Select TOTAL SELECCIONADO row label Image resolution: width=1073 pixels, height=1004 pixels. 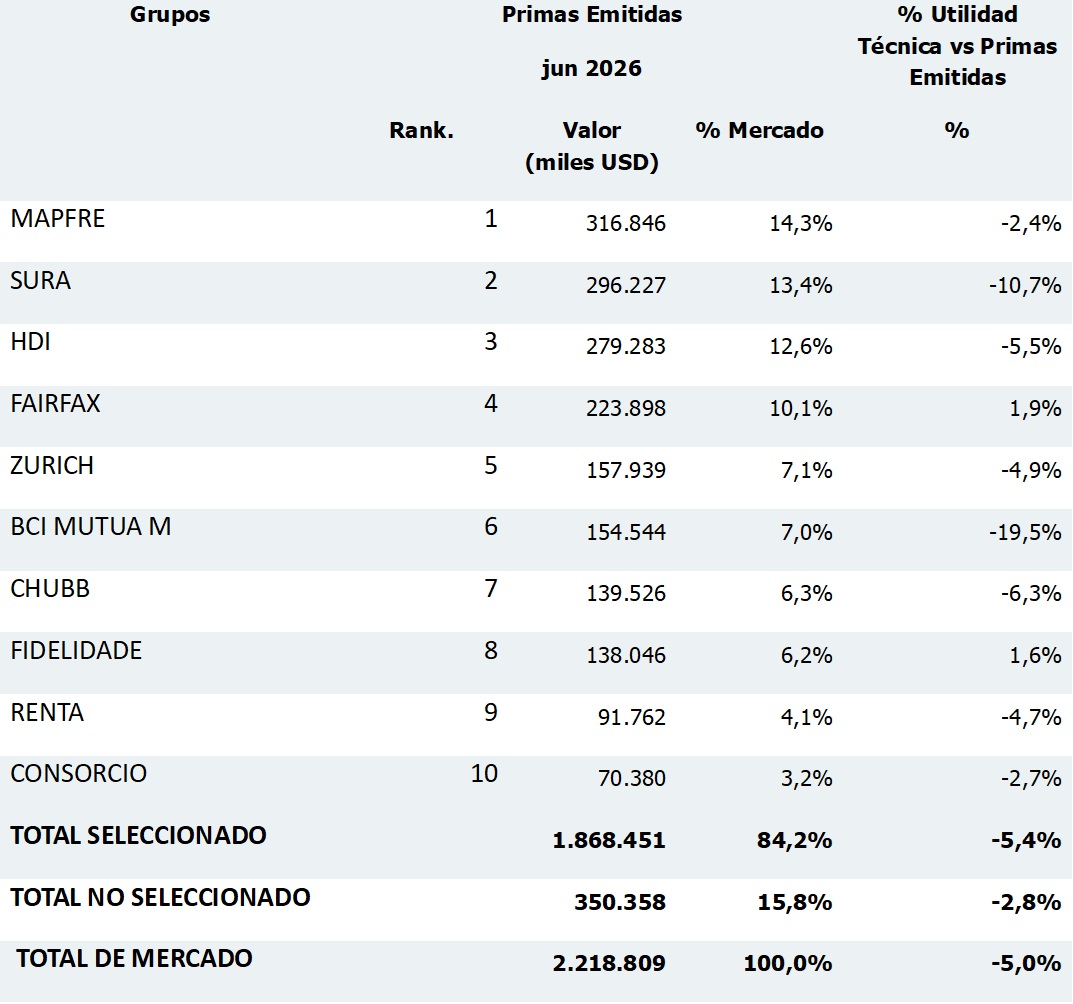[138, 836]
